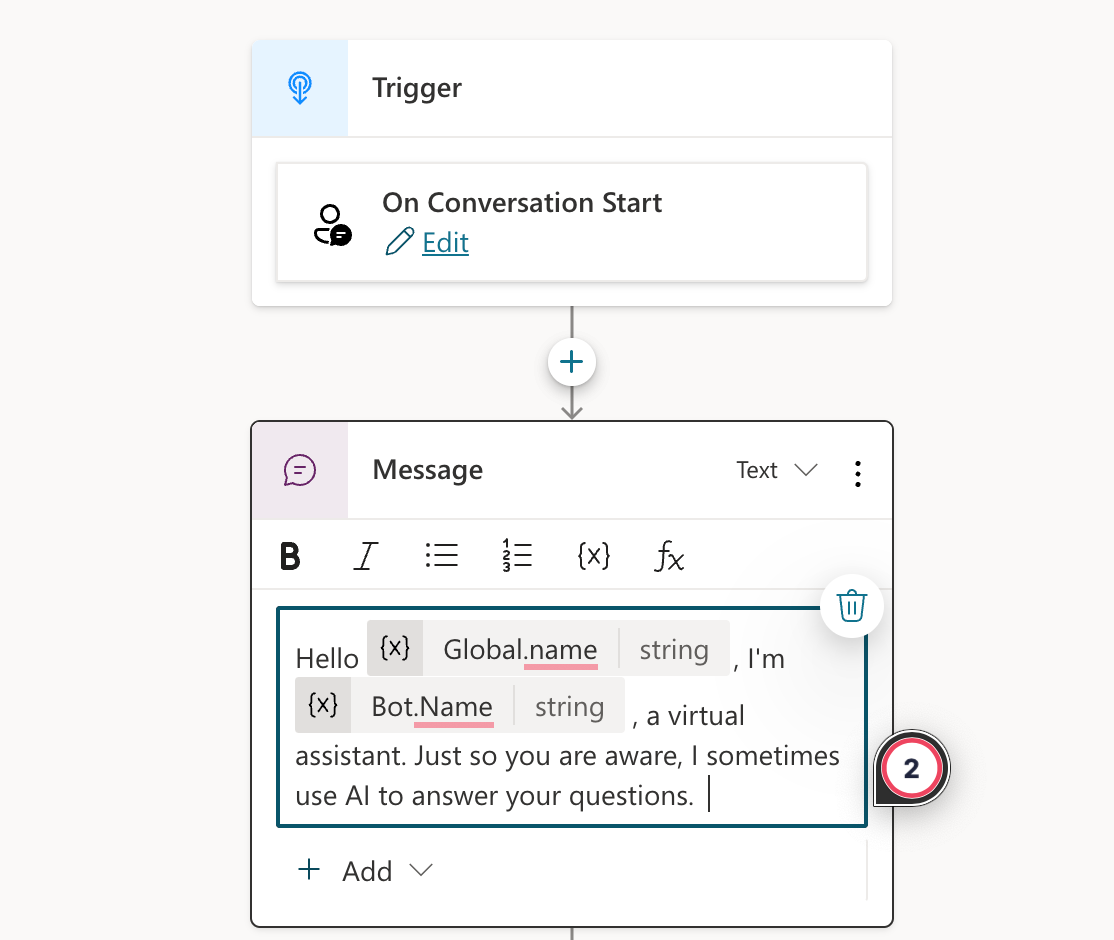Click the purple Message node icon
Screen dimensions: 1114x940
pos(300,470)
